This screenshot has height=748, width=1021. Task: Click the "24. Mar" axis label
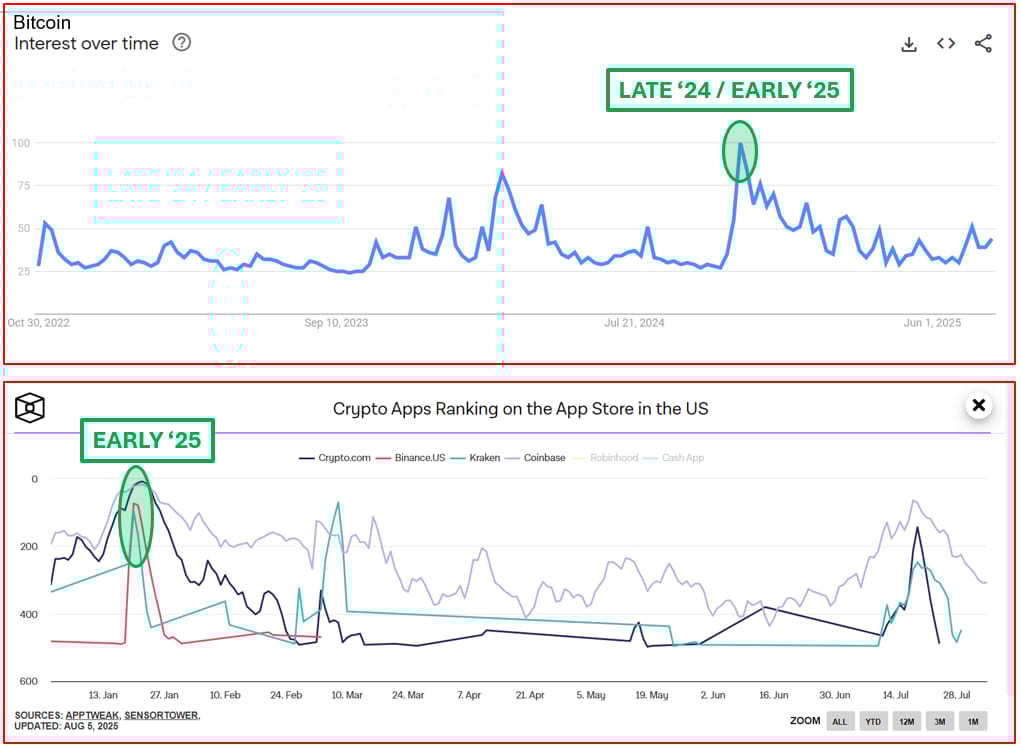point(408,695)
